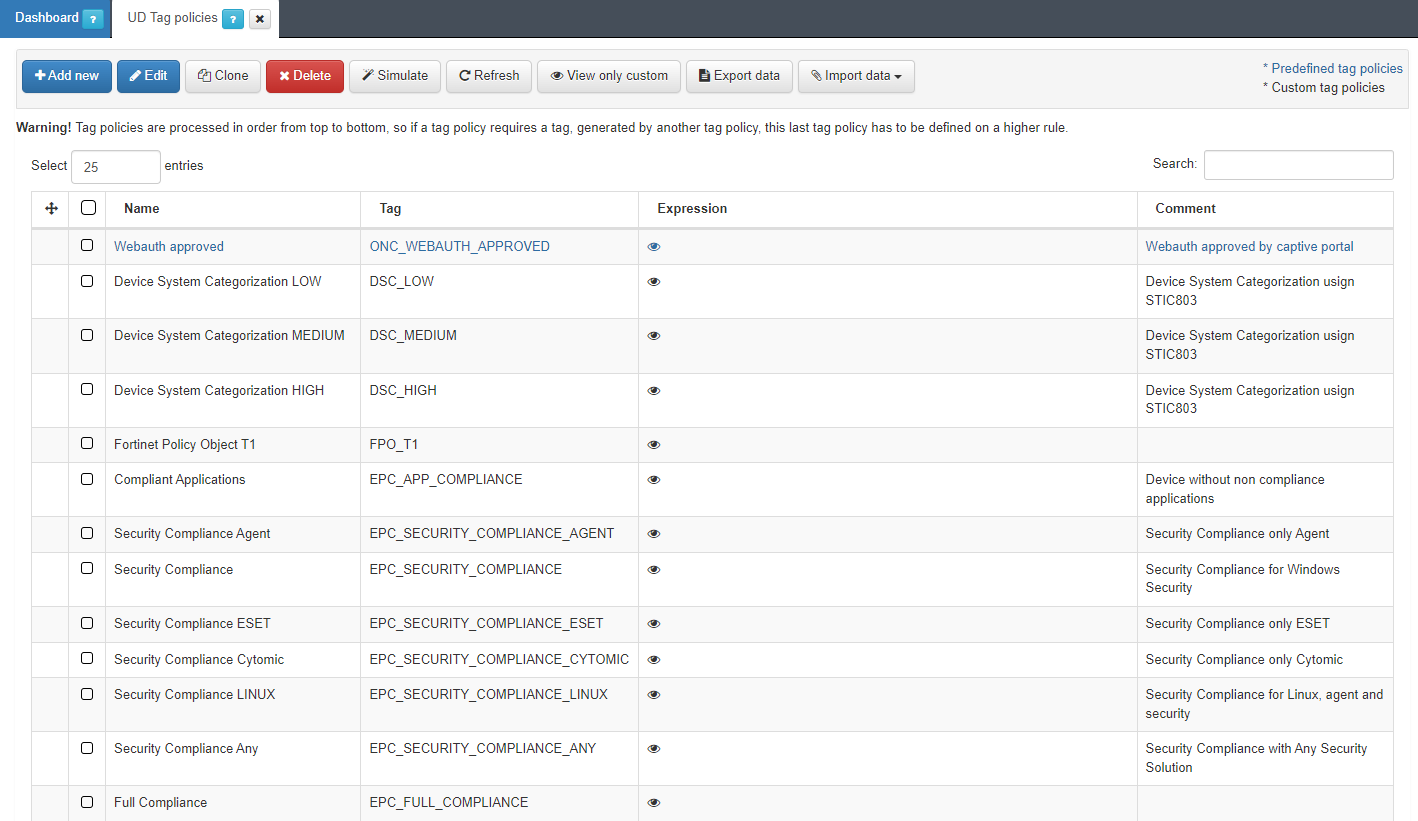Click the help icon on Dashboard tab
This screenshot has width=1418, height=821.
[x=92, y=19]
